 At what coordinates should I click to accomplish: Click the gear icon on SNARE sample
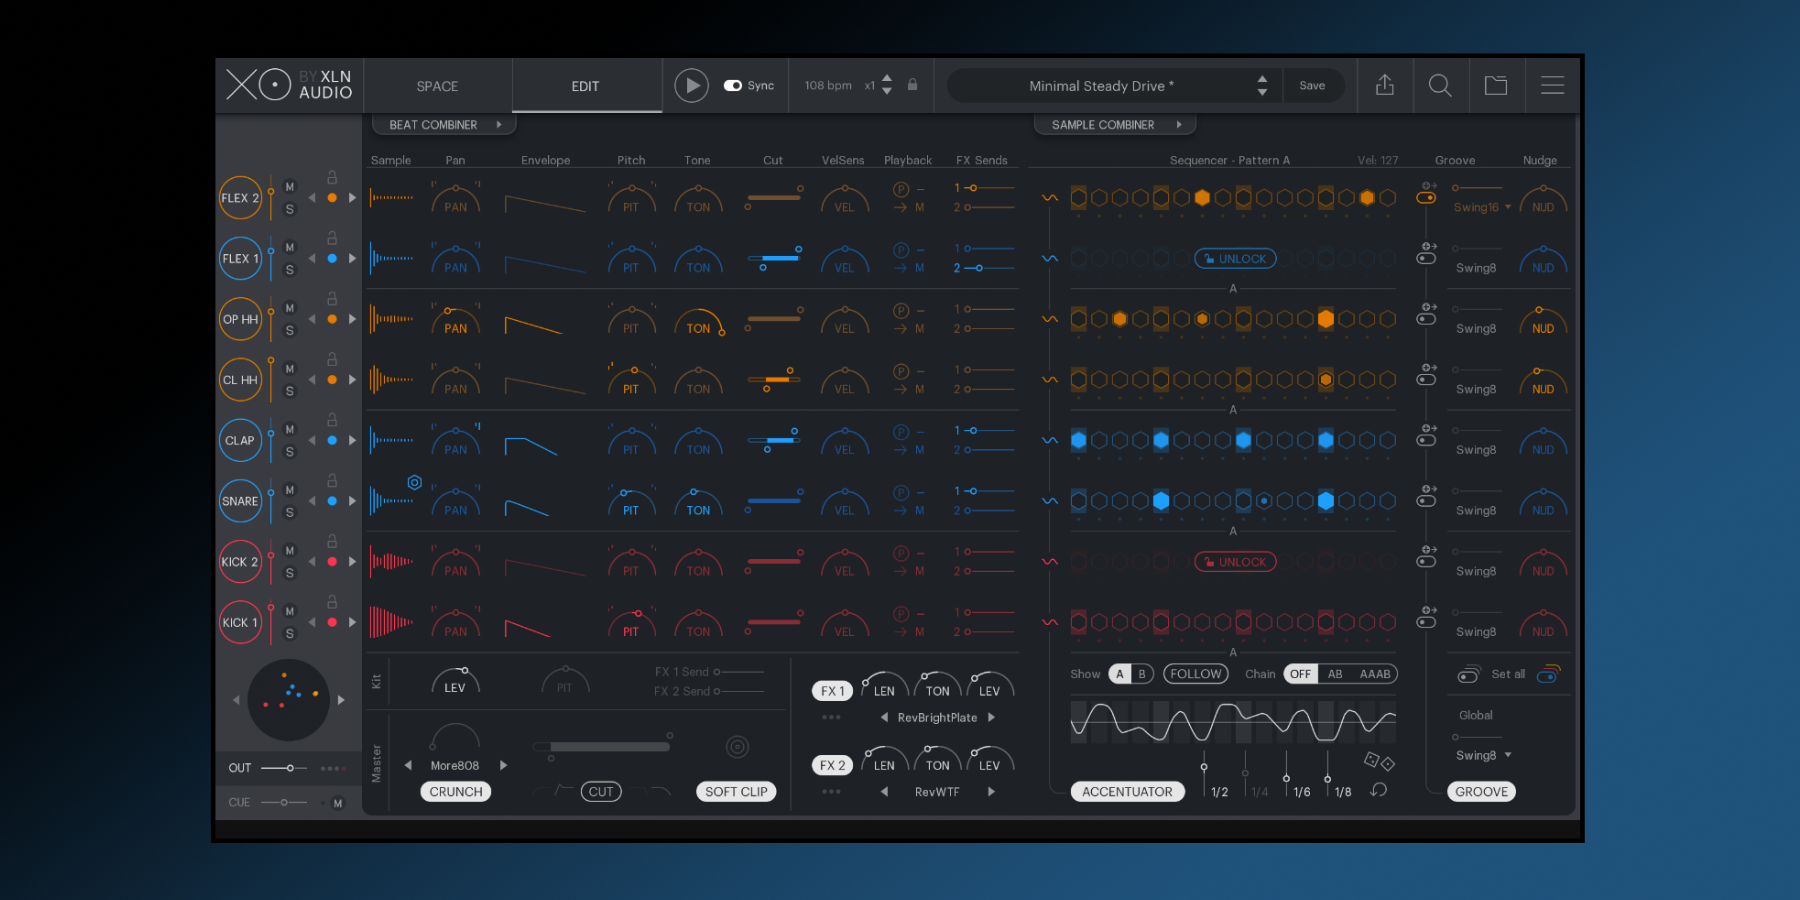coord(414,483)
